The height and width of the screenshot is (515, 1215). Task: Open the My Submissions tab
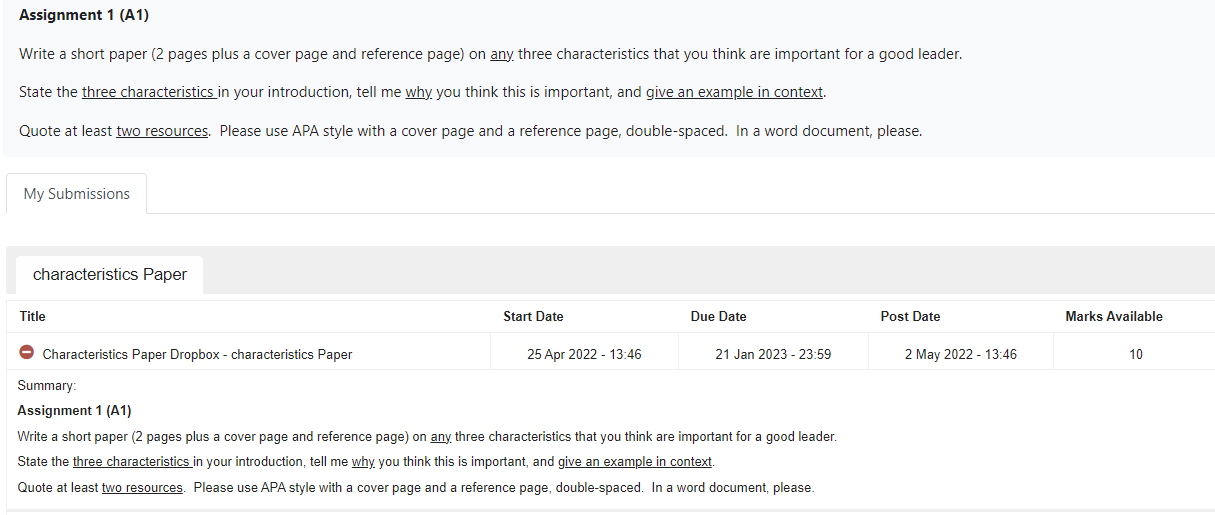77,194
